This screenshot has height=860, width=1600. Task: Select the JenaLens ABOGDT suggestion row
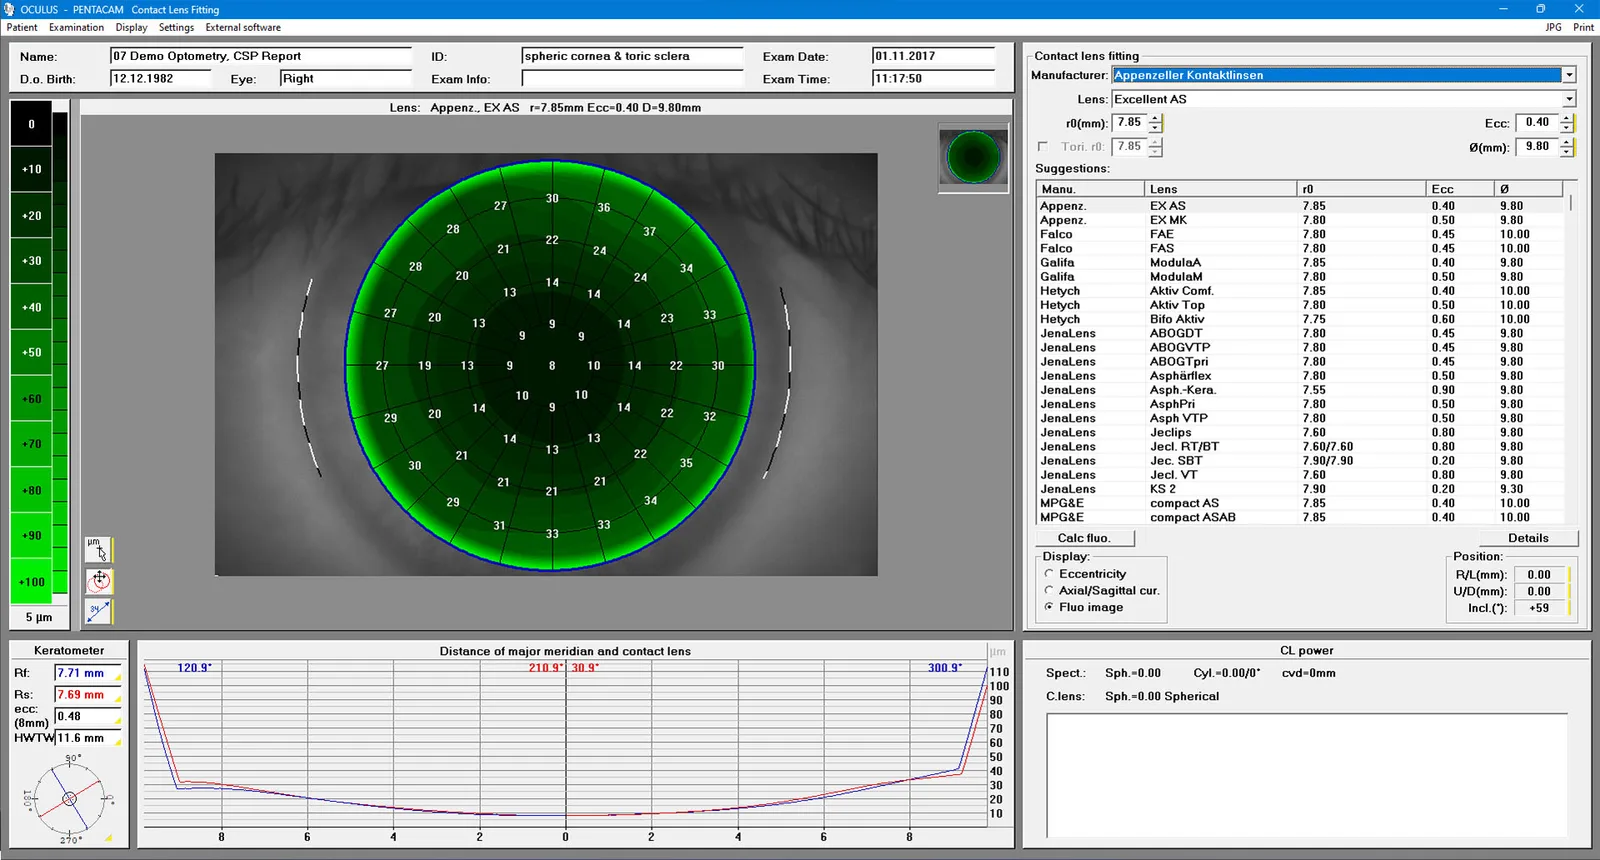[1300, 333]
